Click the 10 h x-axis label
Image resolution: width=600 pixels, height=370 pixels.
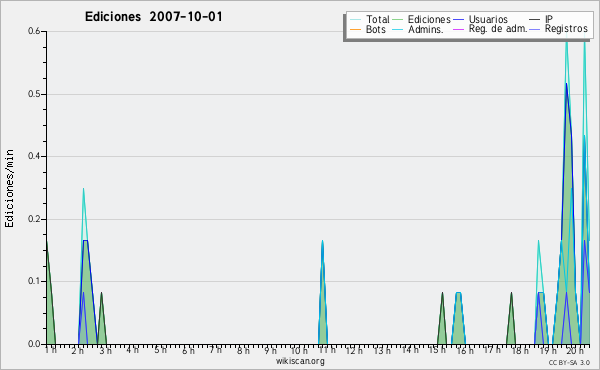298,350
